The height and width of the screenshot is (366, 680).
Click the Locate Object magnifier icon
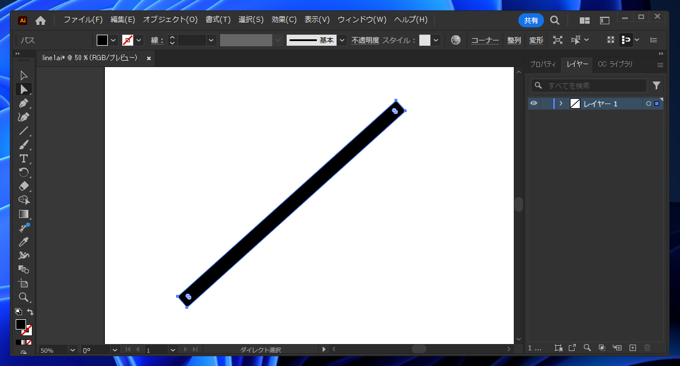[x=587, y=348]
